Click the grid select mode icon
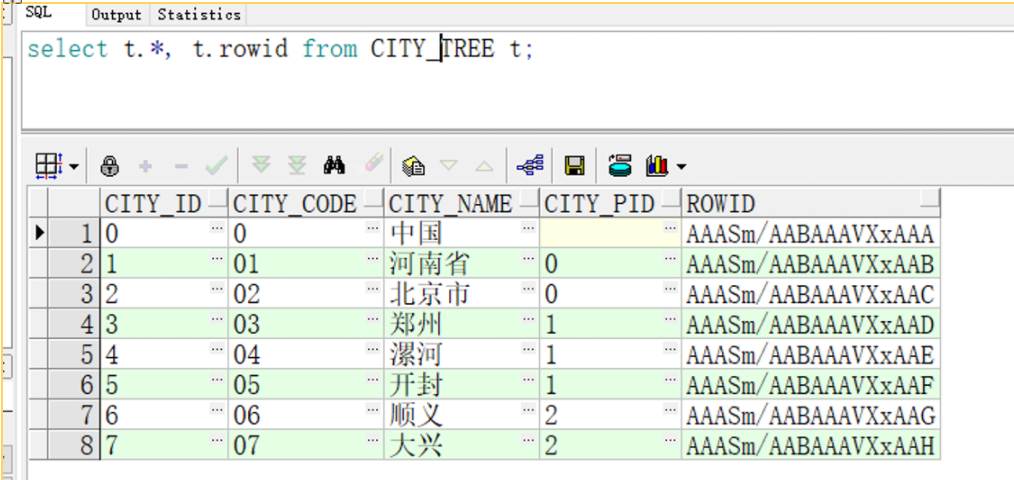1014x480 pixels. (49, 166)
